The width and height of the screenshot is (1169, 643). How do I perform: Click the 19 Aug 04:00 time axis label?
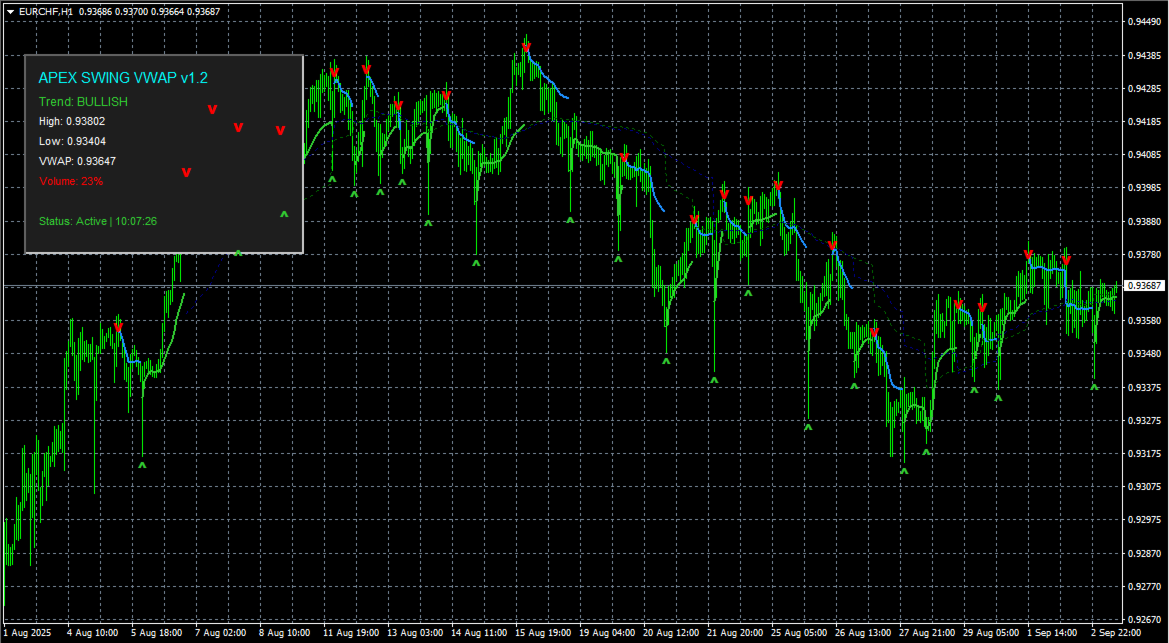[x=608, y=633]
